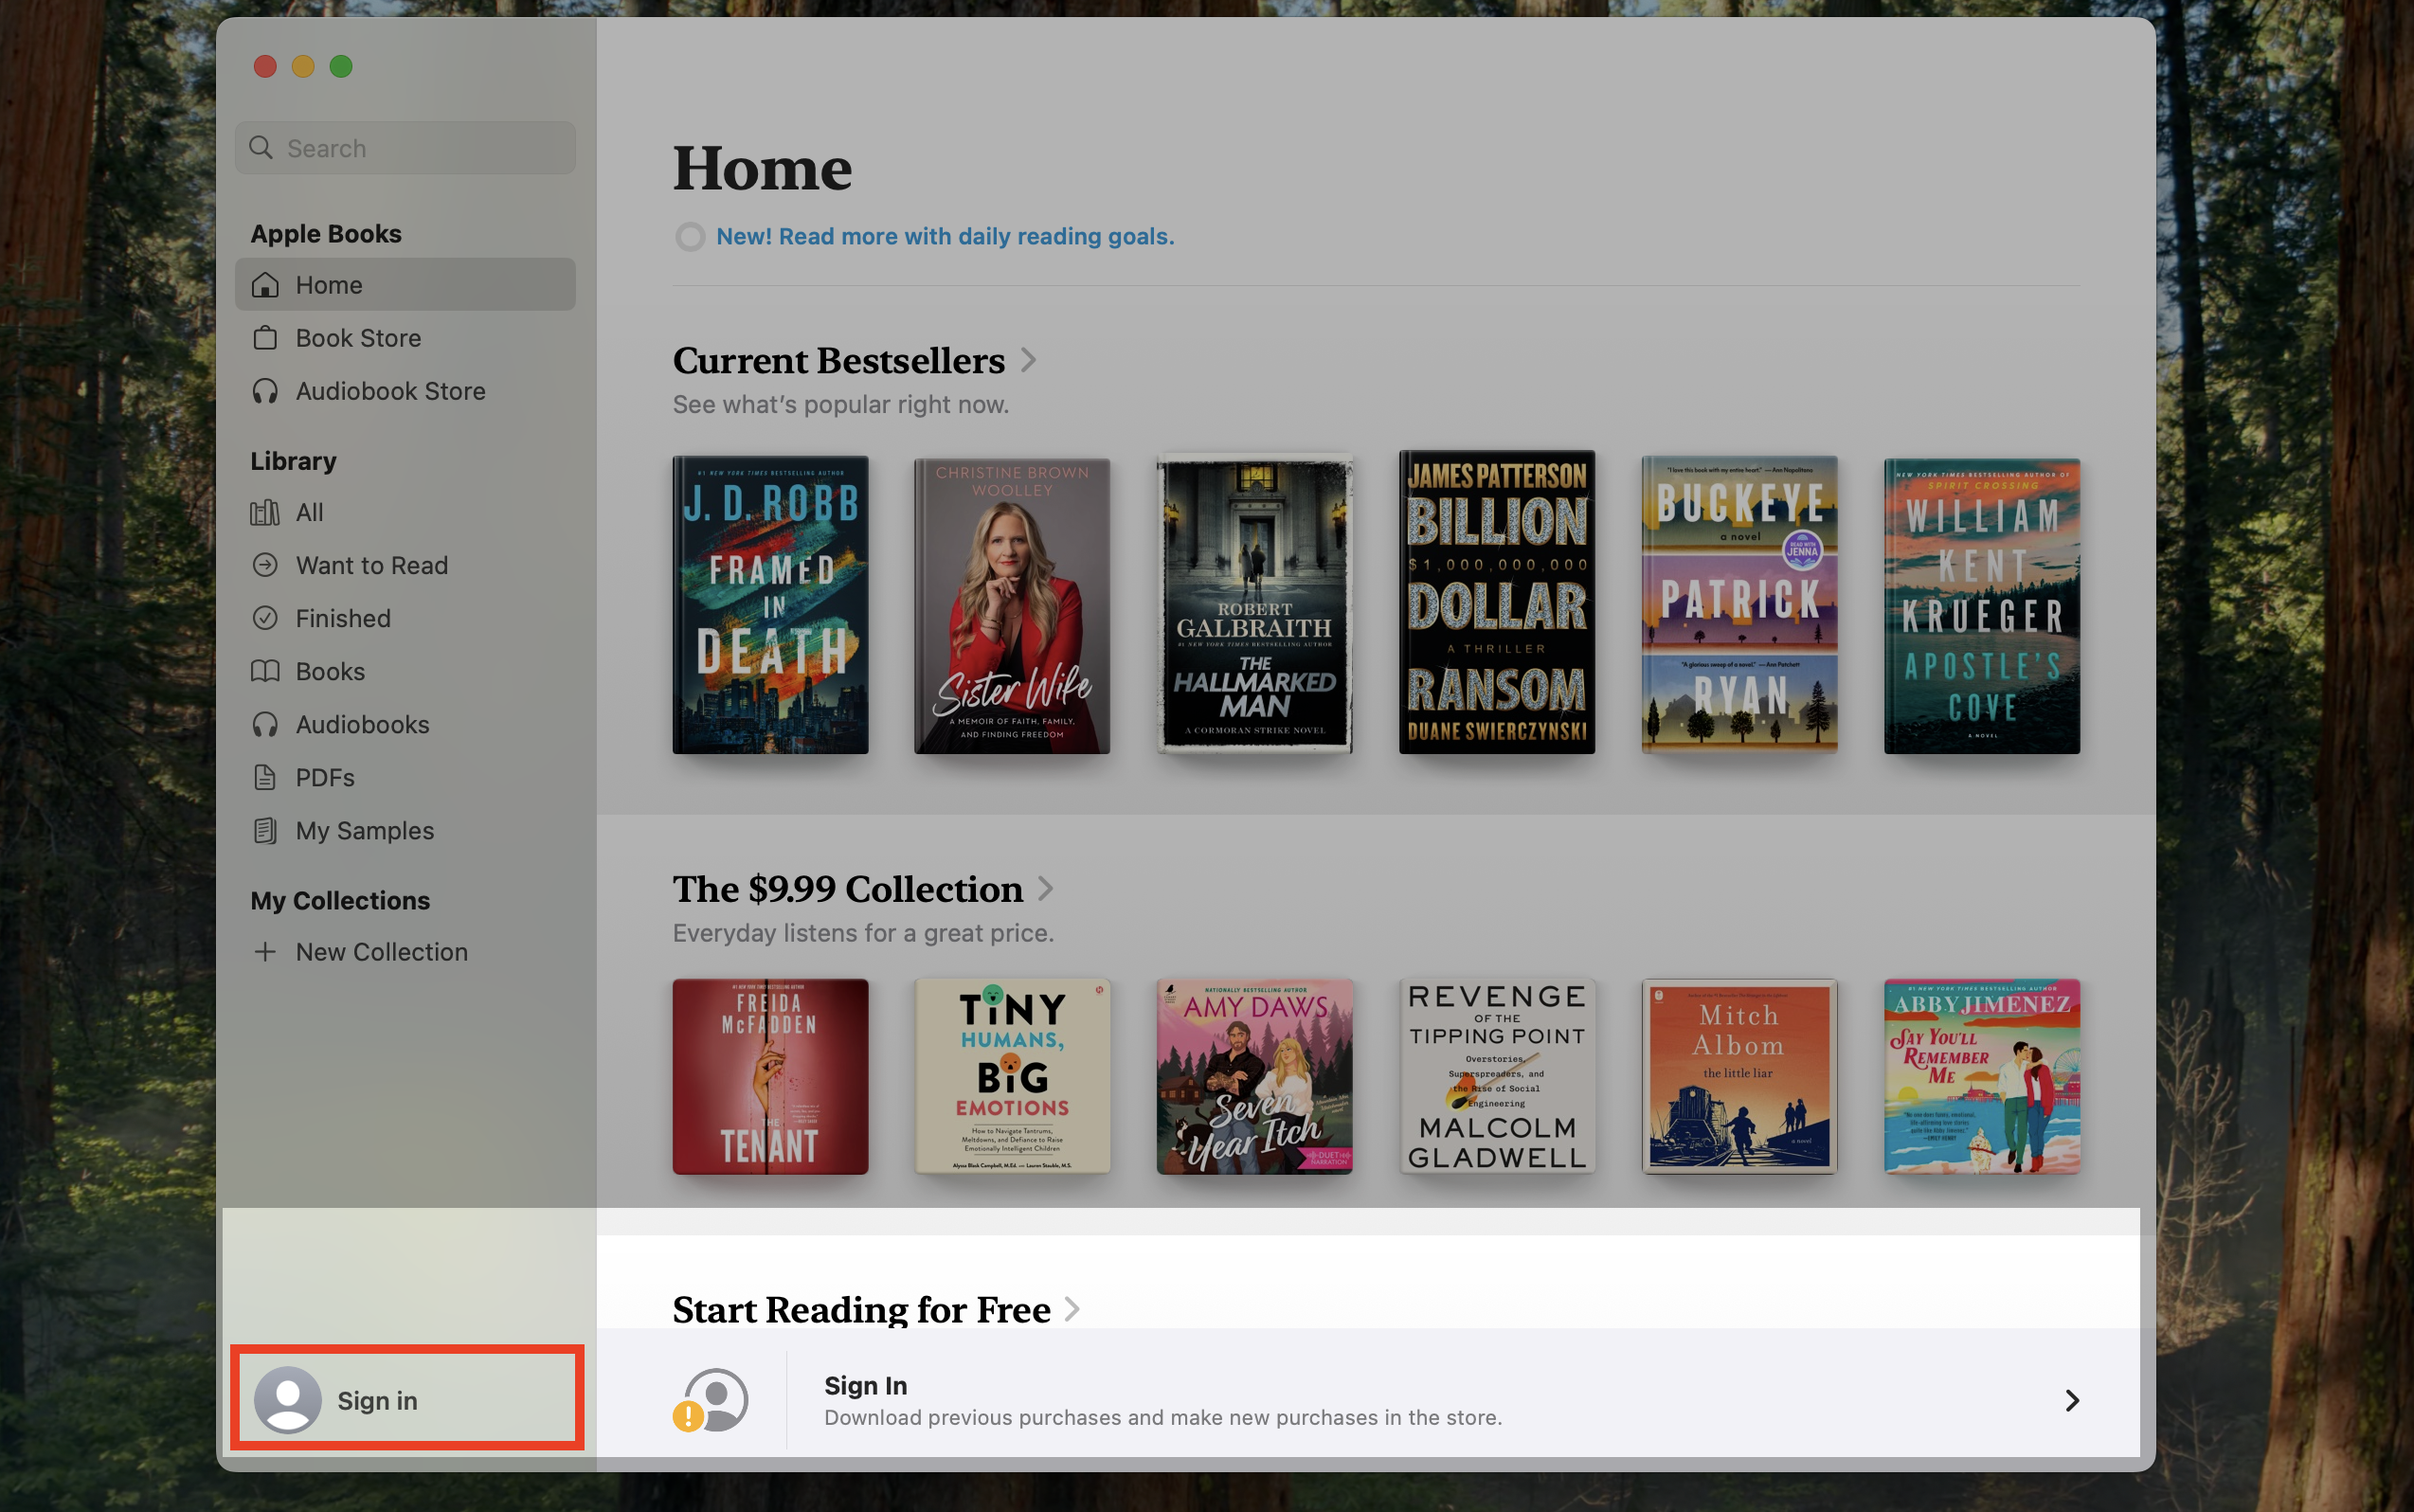Click the All library books icon
This screenshot has height=1512, width=2414.
pos(265,512)
